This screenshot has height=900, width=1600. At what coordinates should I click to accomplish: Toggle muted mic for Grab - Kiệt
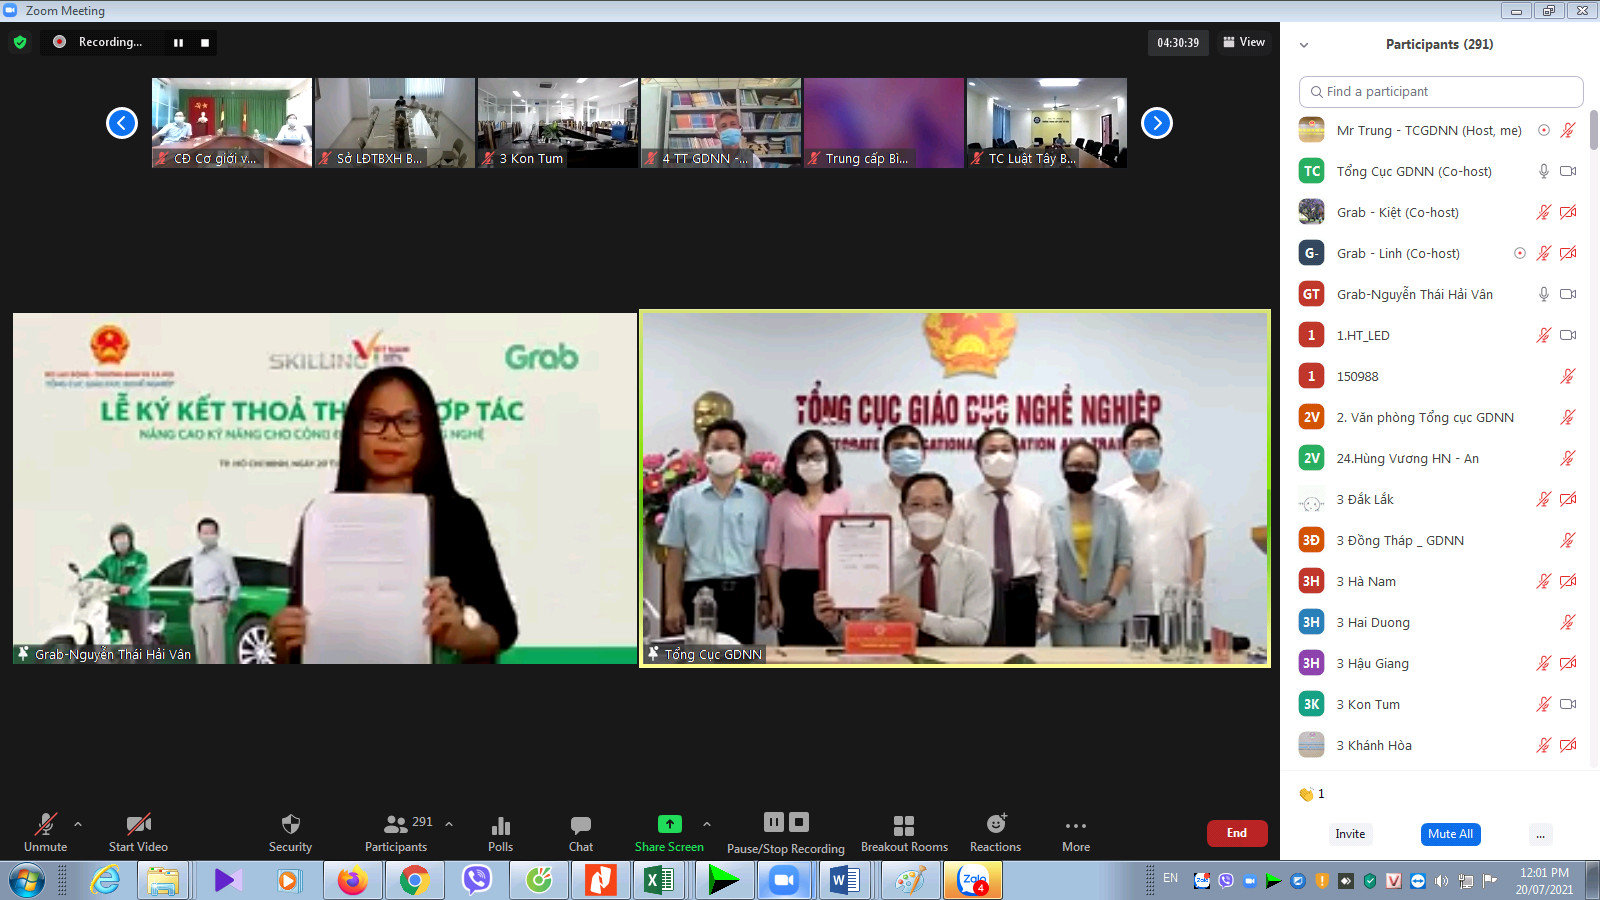click(1544, 212)
